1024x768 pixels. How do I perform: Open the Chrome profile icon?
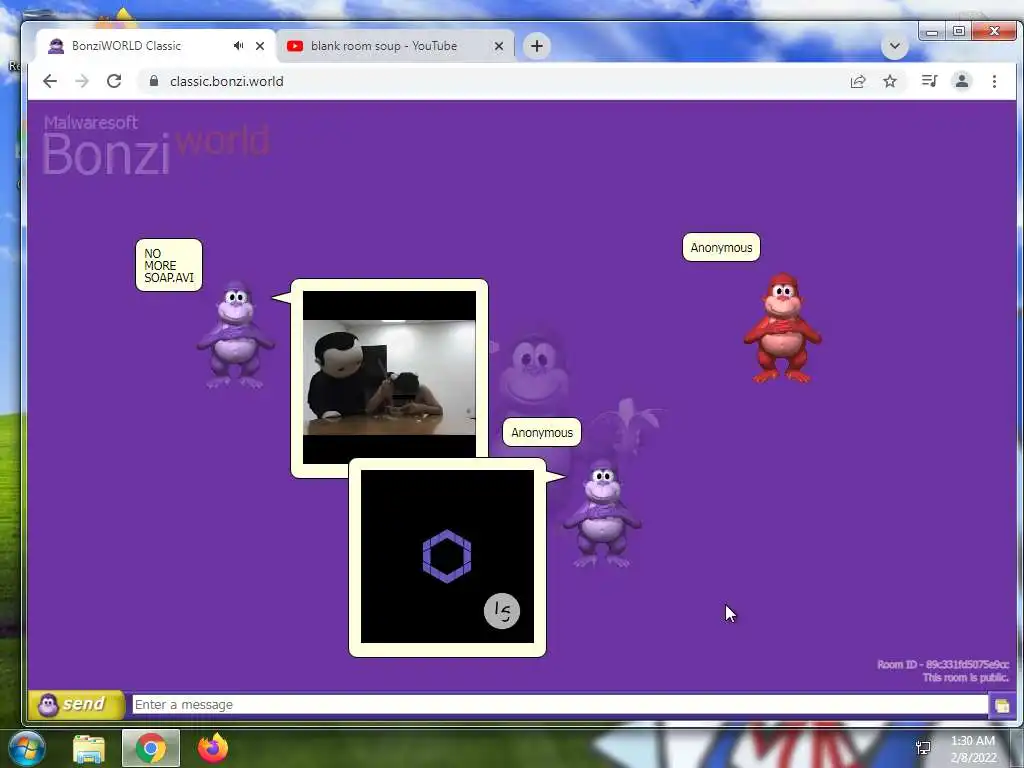point(962,81)
